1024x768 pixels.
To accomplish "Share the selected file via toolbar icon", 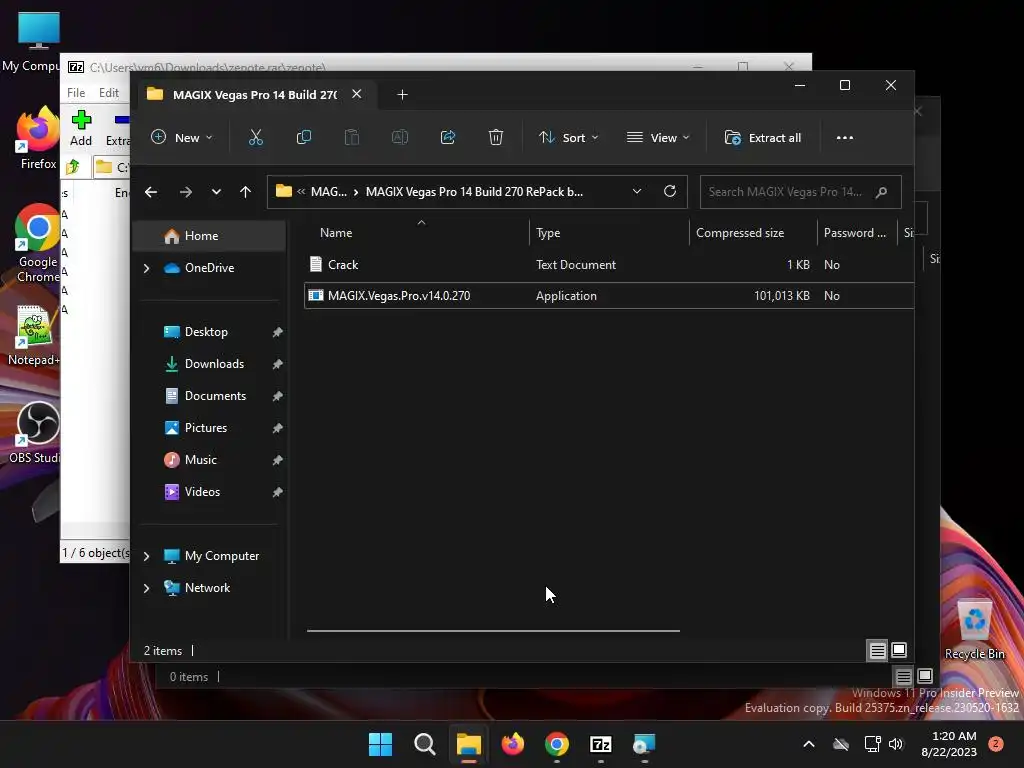I will coord(448,138).
